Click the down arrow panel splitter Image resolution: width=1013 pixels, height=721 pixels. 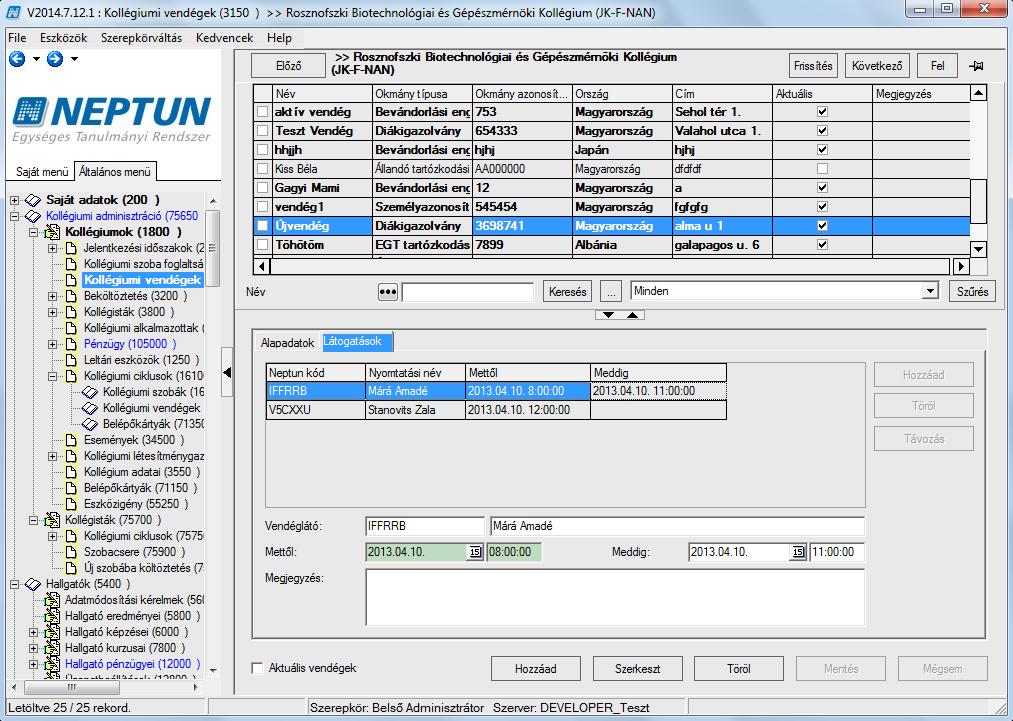point(608,315)
